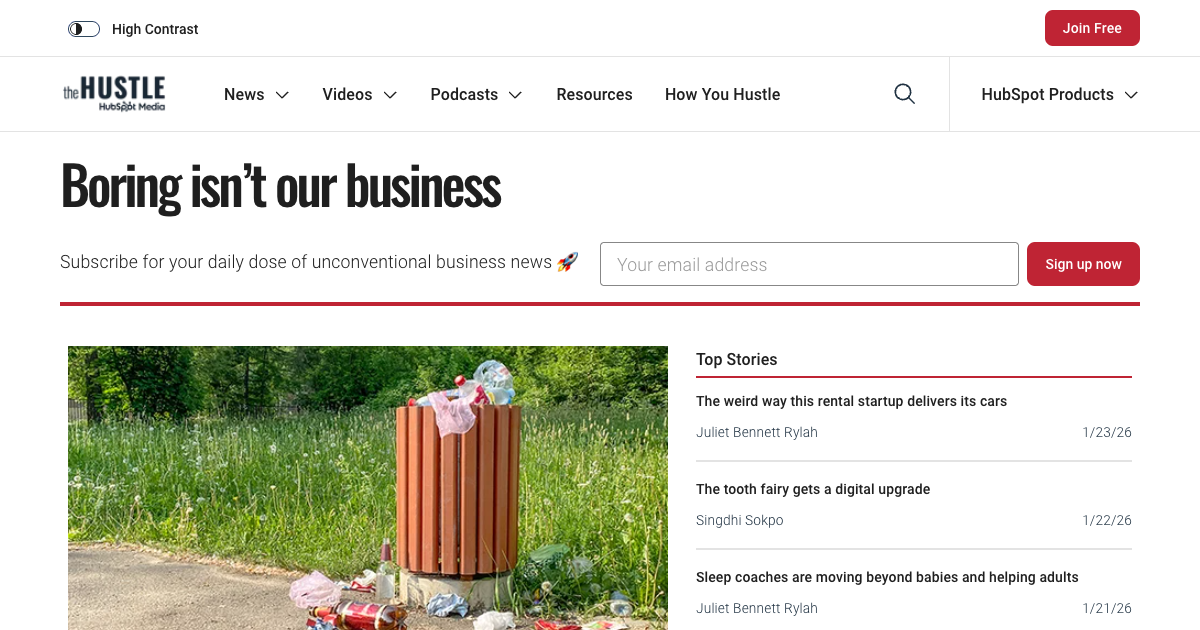Go to How You Hustle
Screen dimensions: 1200x630
pyautogui.click(x=722, y=94)
